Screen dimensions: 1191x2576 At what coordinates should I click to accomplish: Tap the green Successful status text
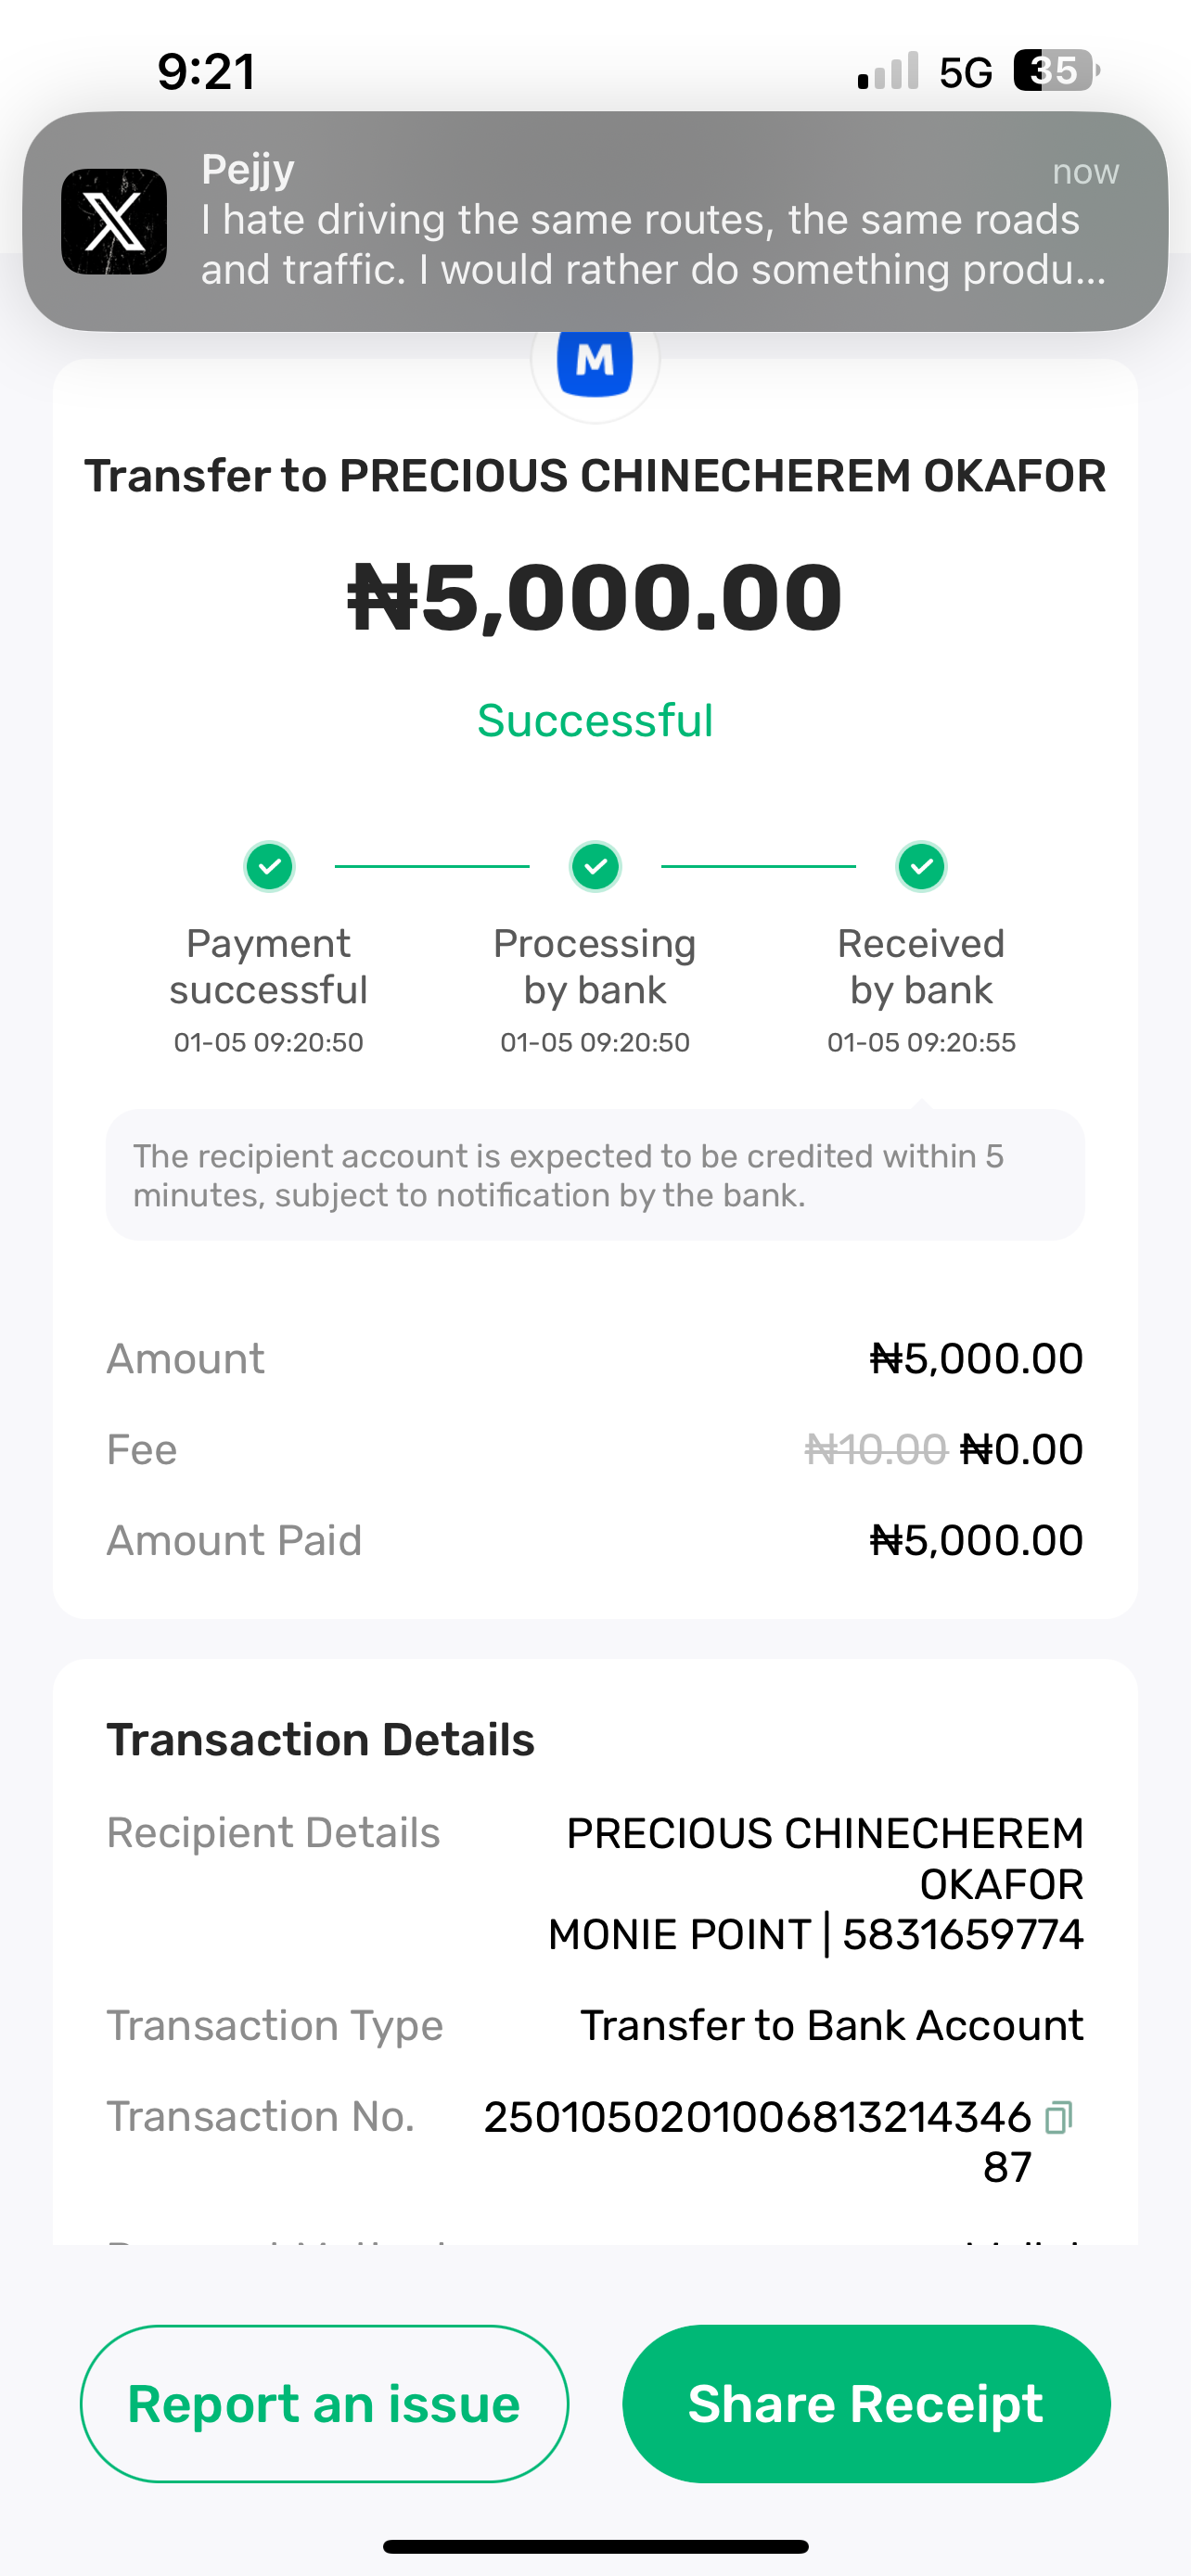tap(595, 721)
